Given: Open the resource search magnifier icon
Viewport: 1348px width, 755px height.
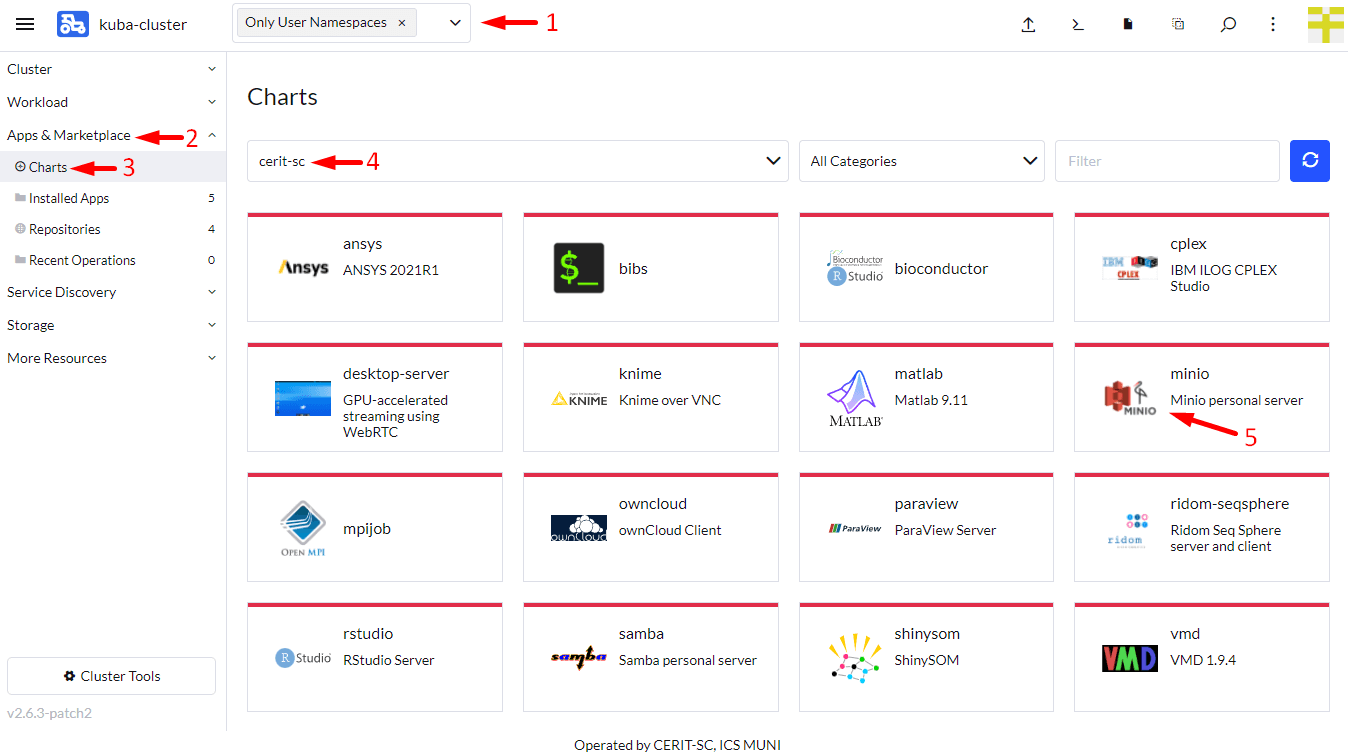Looking at the screenshot, I should [1228, 25].
